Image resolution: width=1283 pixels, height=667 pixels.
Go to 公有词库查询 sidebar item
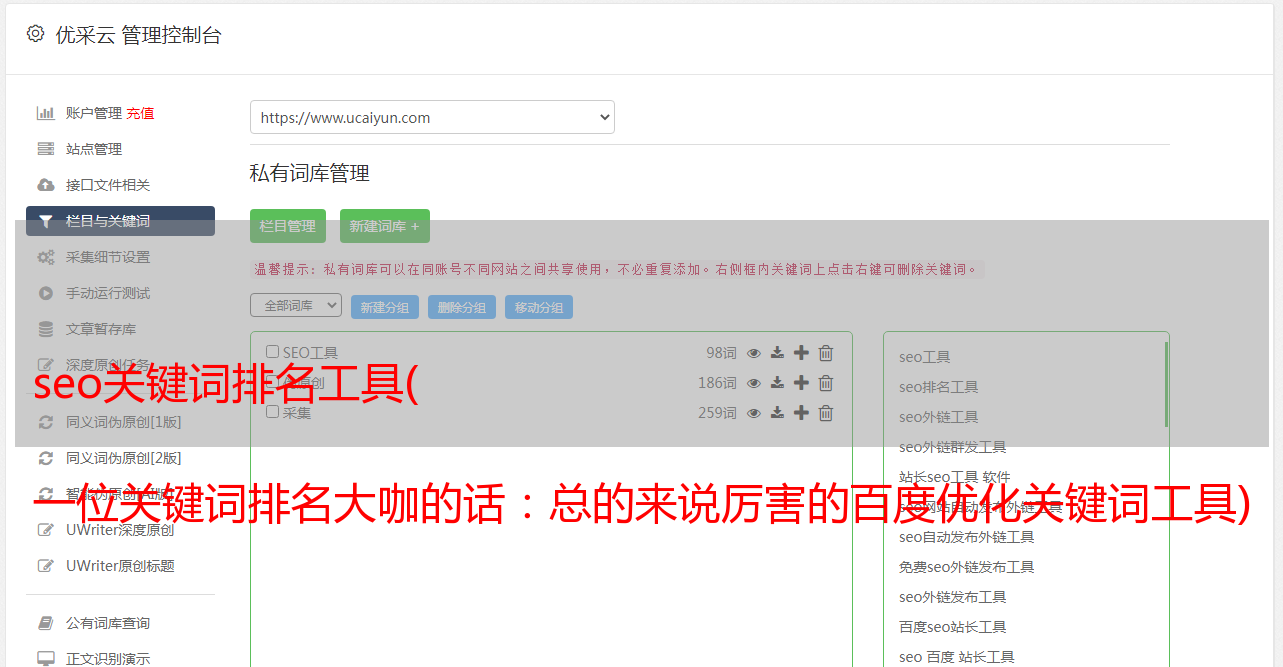(108, 623)
